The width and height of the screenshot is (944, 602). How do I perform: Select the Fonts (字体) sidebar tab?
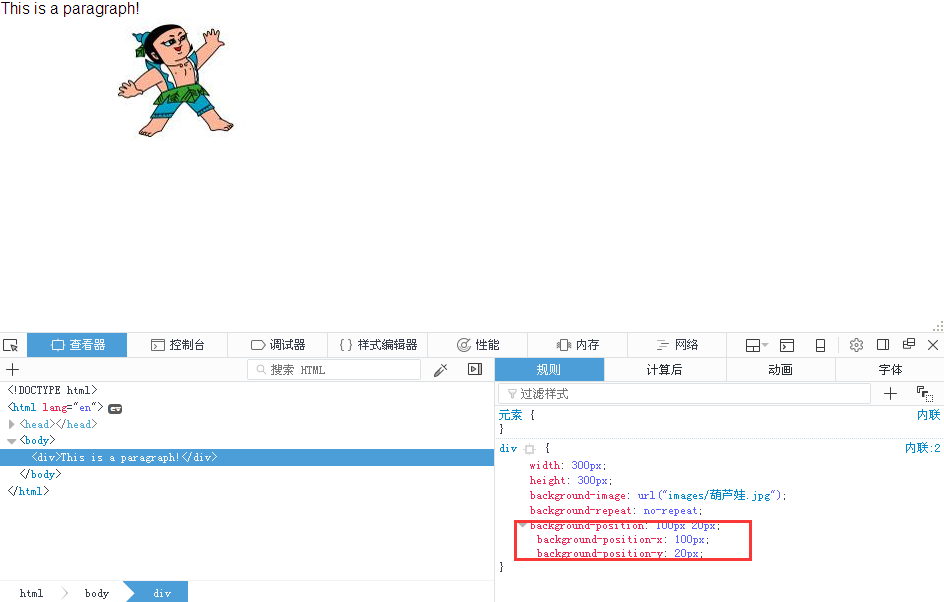pos(890,370)
